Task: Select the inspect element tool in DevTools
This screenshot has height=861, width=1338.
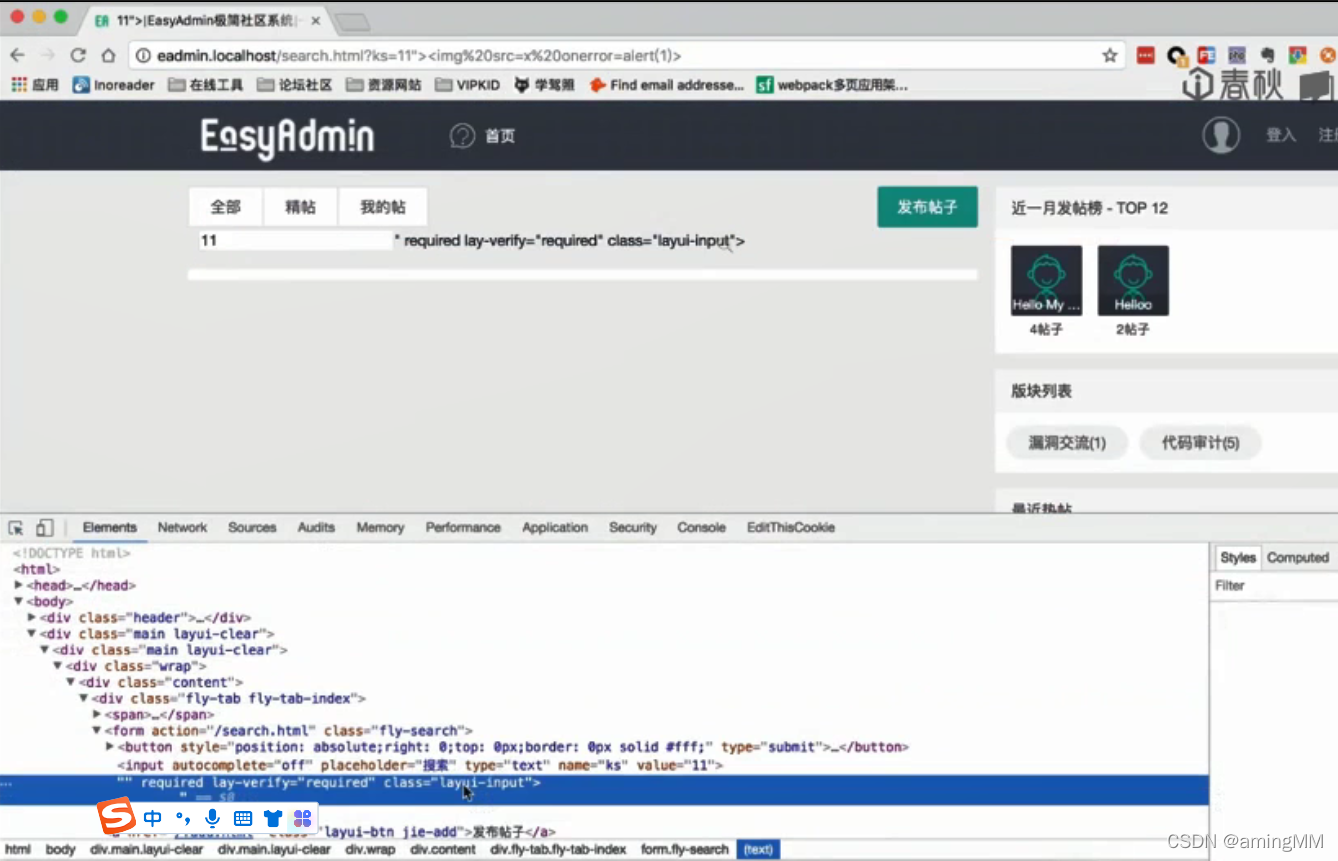Action: 14,527
